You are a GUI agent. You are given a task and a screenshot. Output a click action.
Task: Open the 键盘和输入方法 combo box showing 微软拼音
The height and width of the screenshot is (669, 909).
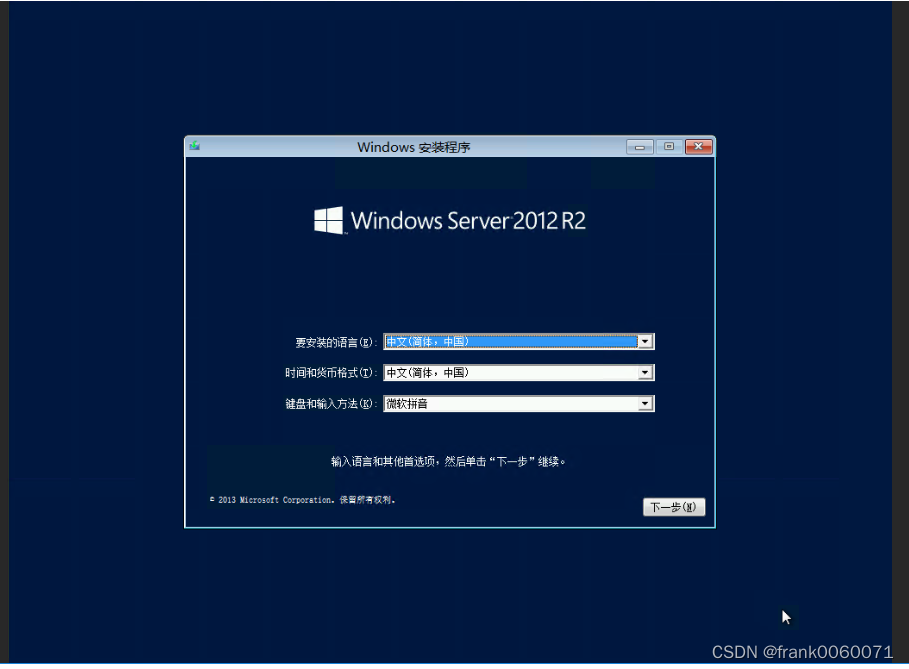[x=519, y=403]
